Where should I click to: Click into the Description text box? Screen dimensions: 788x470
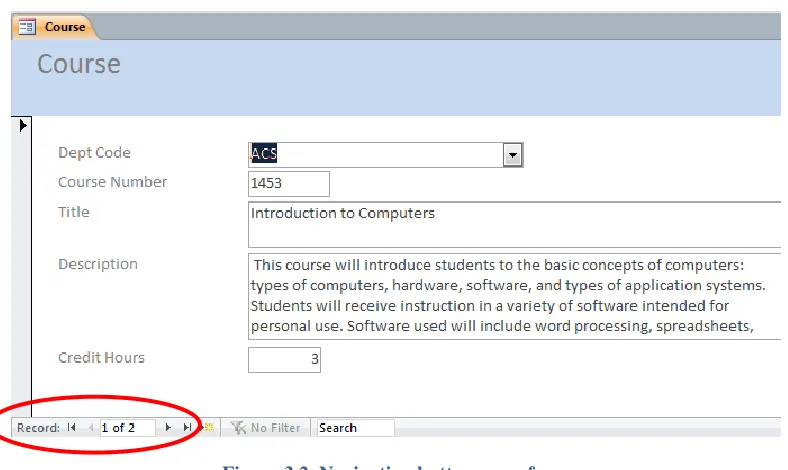pyautogui.click(x=515, y=296)
